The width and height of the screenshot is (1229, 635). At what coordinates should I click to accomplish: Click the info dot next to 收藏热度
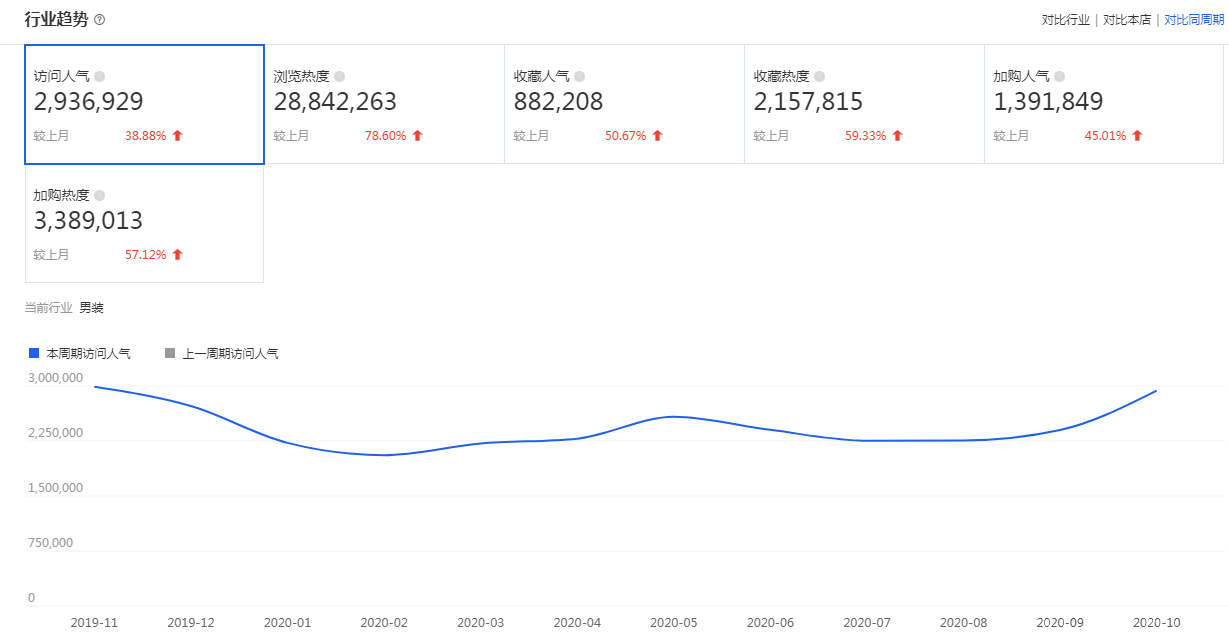[x=820, y=76]
